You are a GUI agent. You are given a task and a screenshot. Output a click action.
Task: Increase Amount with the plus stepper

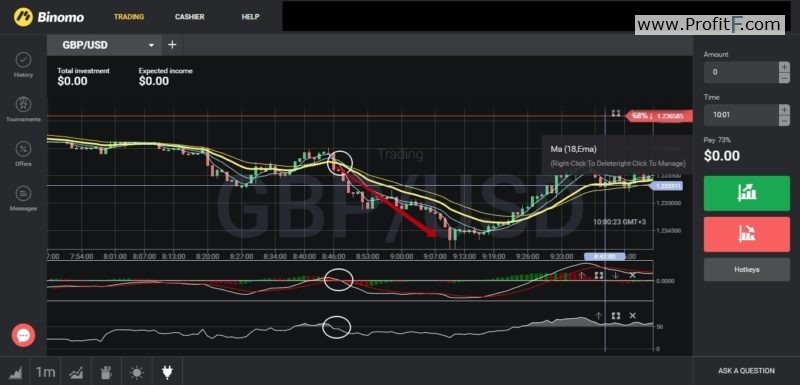(x=784, y=67)
